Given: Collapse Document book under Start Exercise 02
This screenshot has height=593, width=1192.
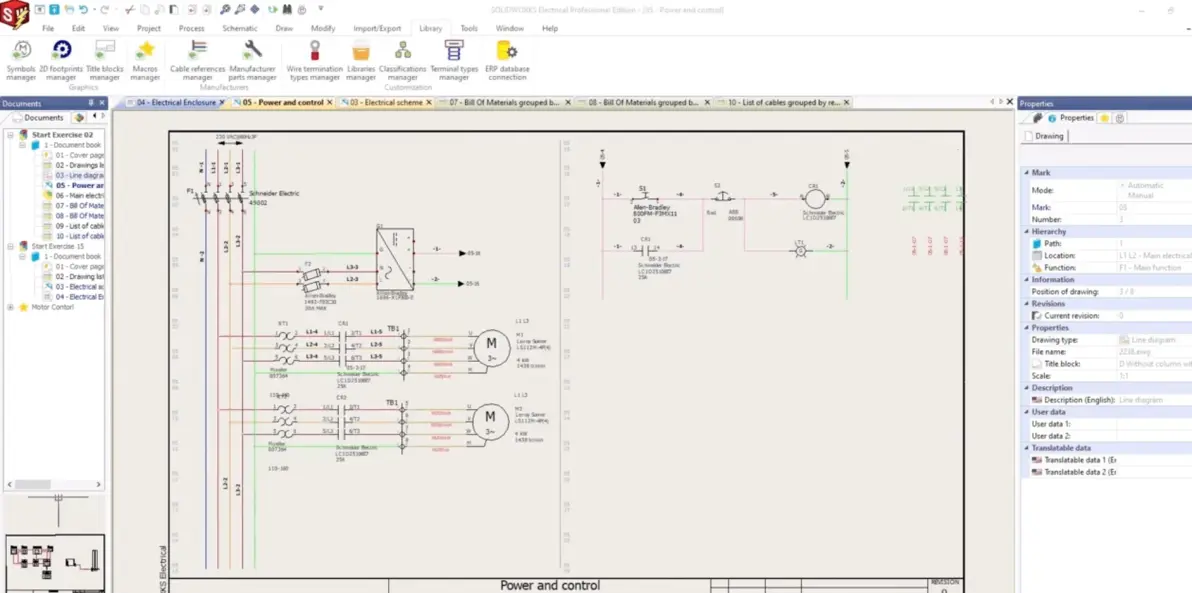Looking at the screenshot, I should coord(23,144).
